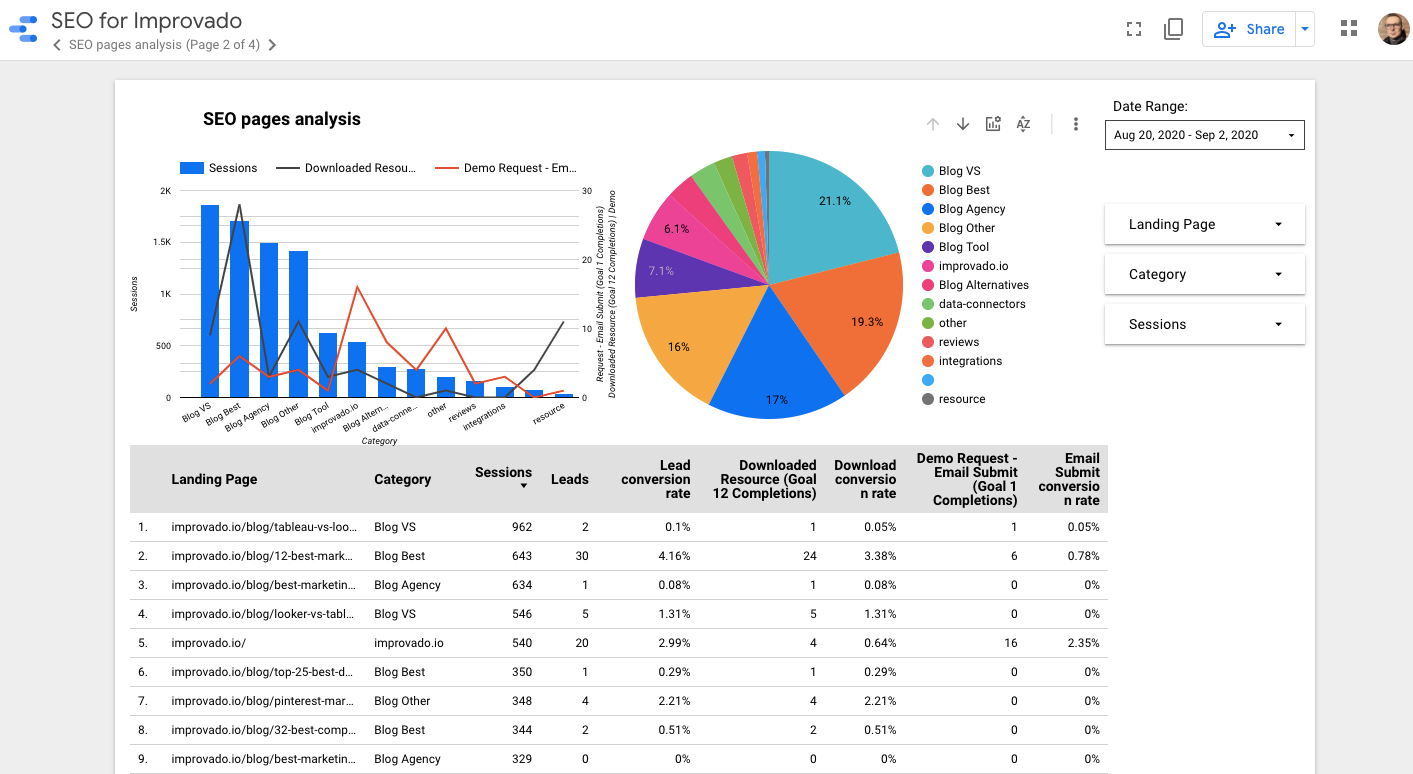Click the Share button
The width and height of the screenshot is (1413, 774).
1249,29
